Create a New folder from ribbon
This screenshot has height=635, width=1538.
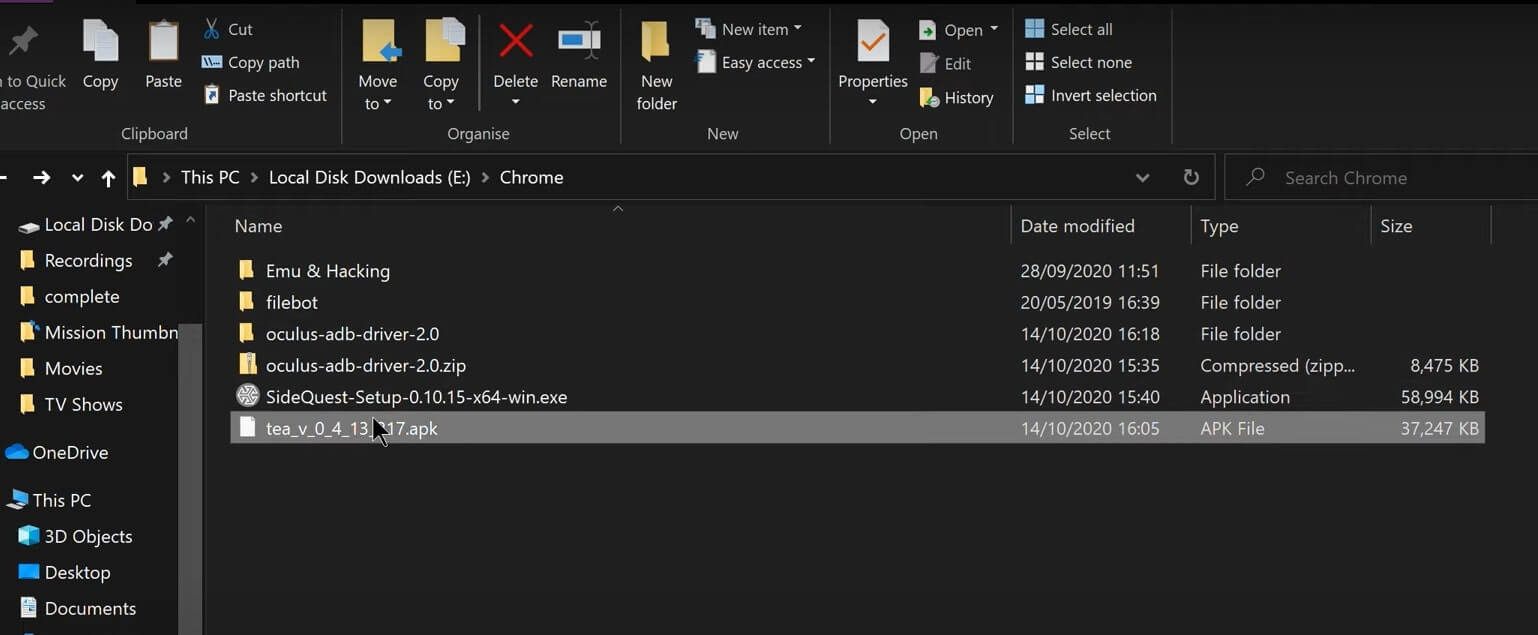point(656,60)
